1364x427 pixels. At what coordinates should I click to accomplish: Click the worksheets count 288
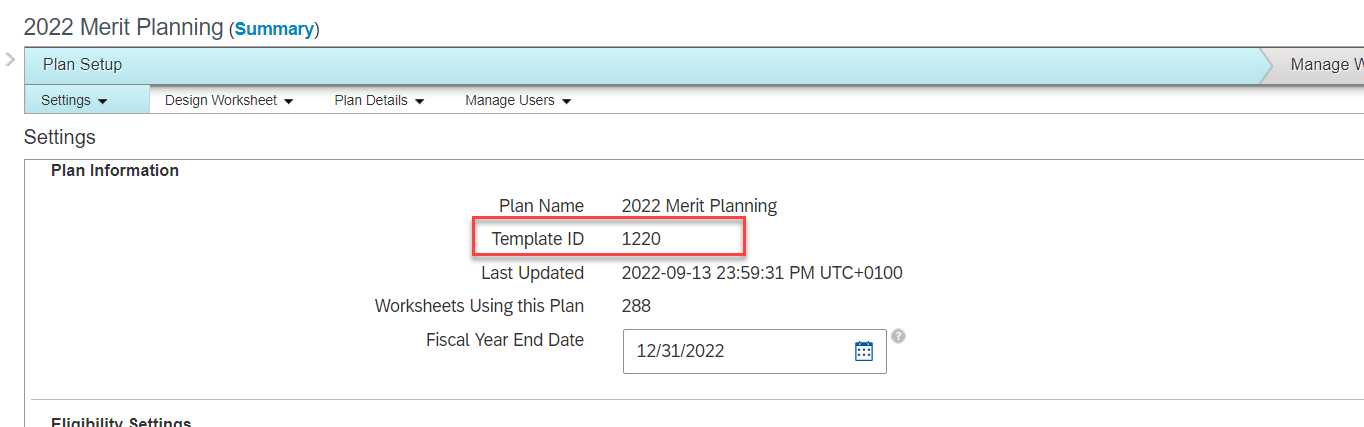click(636, 306)
